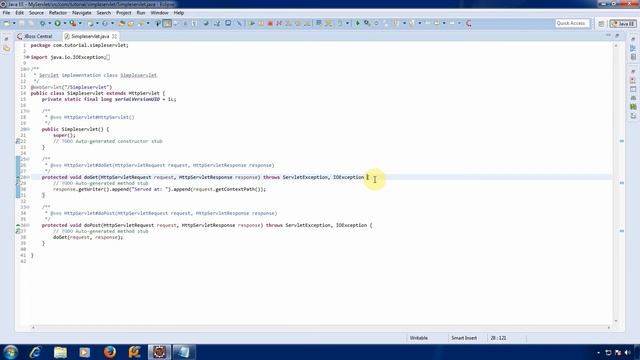640x360 pixels.
Task: Collapse the doPost method at line 36
Action: 28,225
